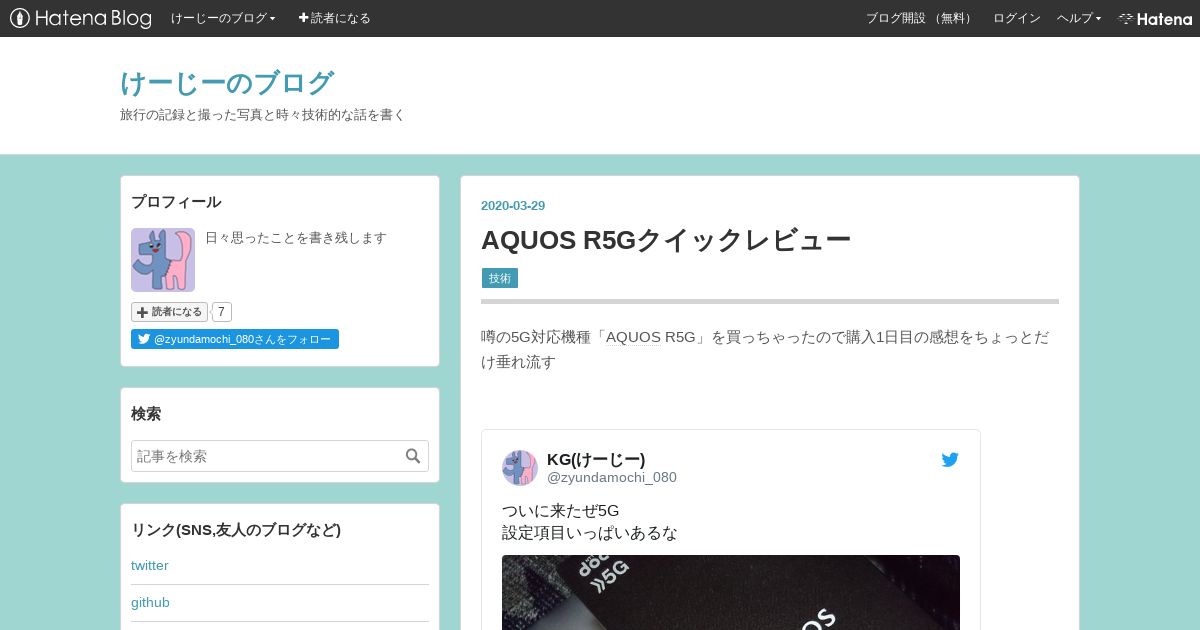Open the けーじーのブログ dropdown menu
The image size is (1200, 630).
click(x=223, y=18)
